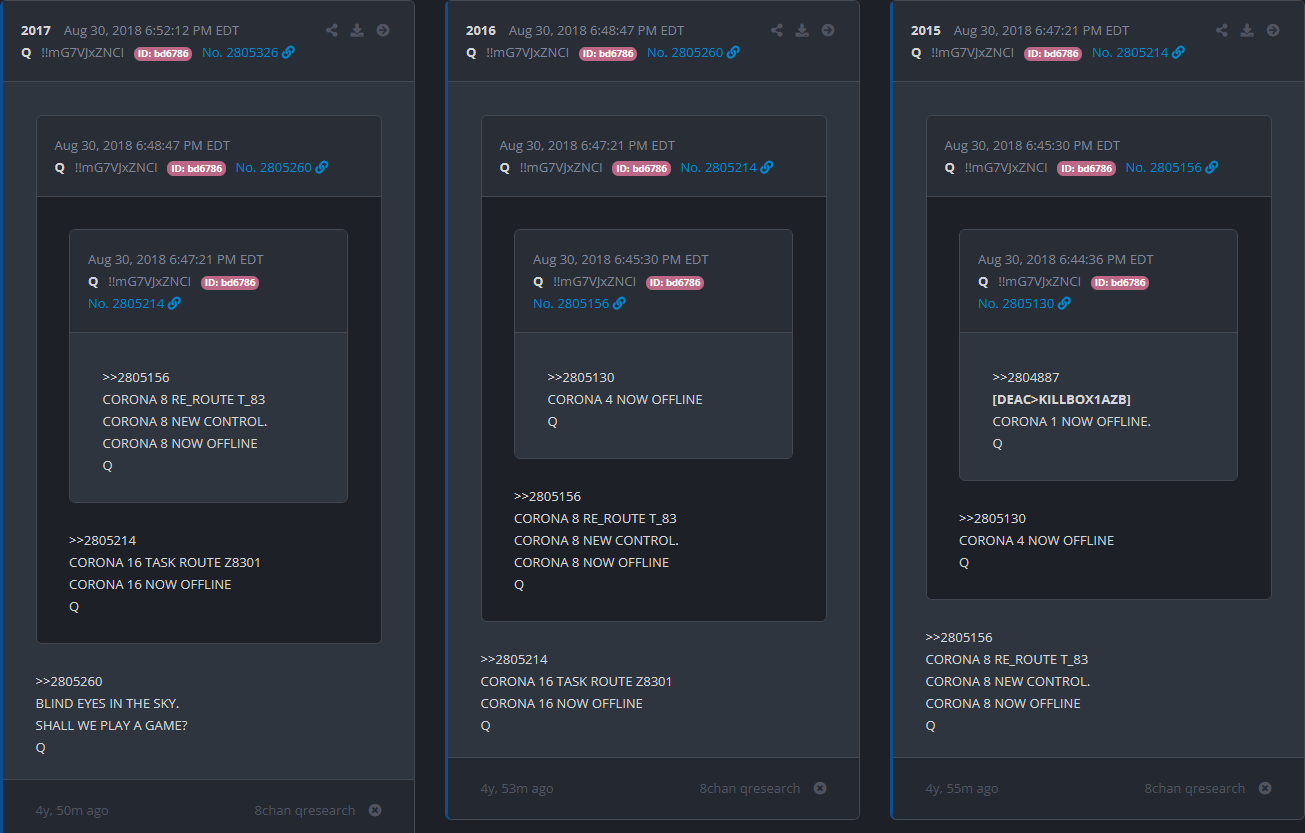
Task: Open the No. 2805130 link in post 2015
Action: 1025,303
